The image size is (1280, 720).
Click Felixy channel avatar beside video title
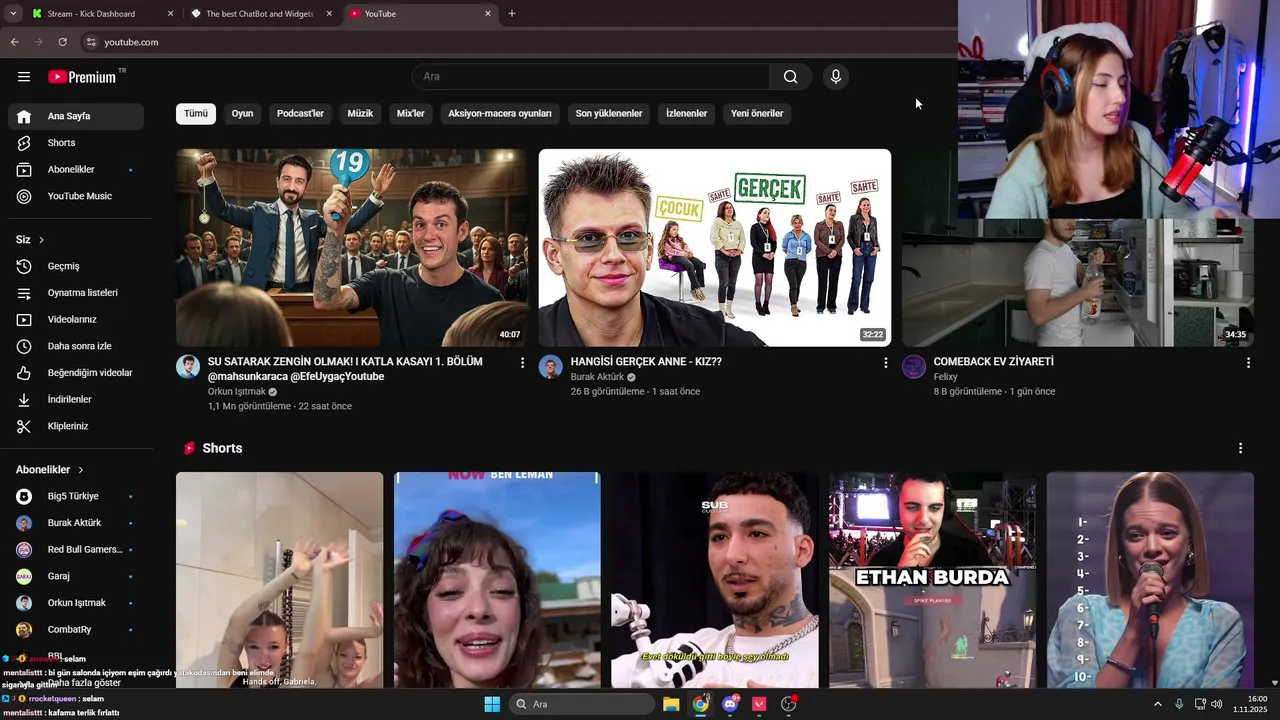914,366
